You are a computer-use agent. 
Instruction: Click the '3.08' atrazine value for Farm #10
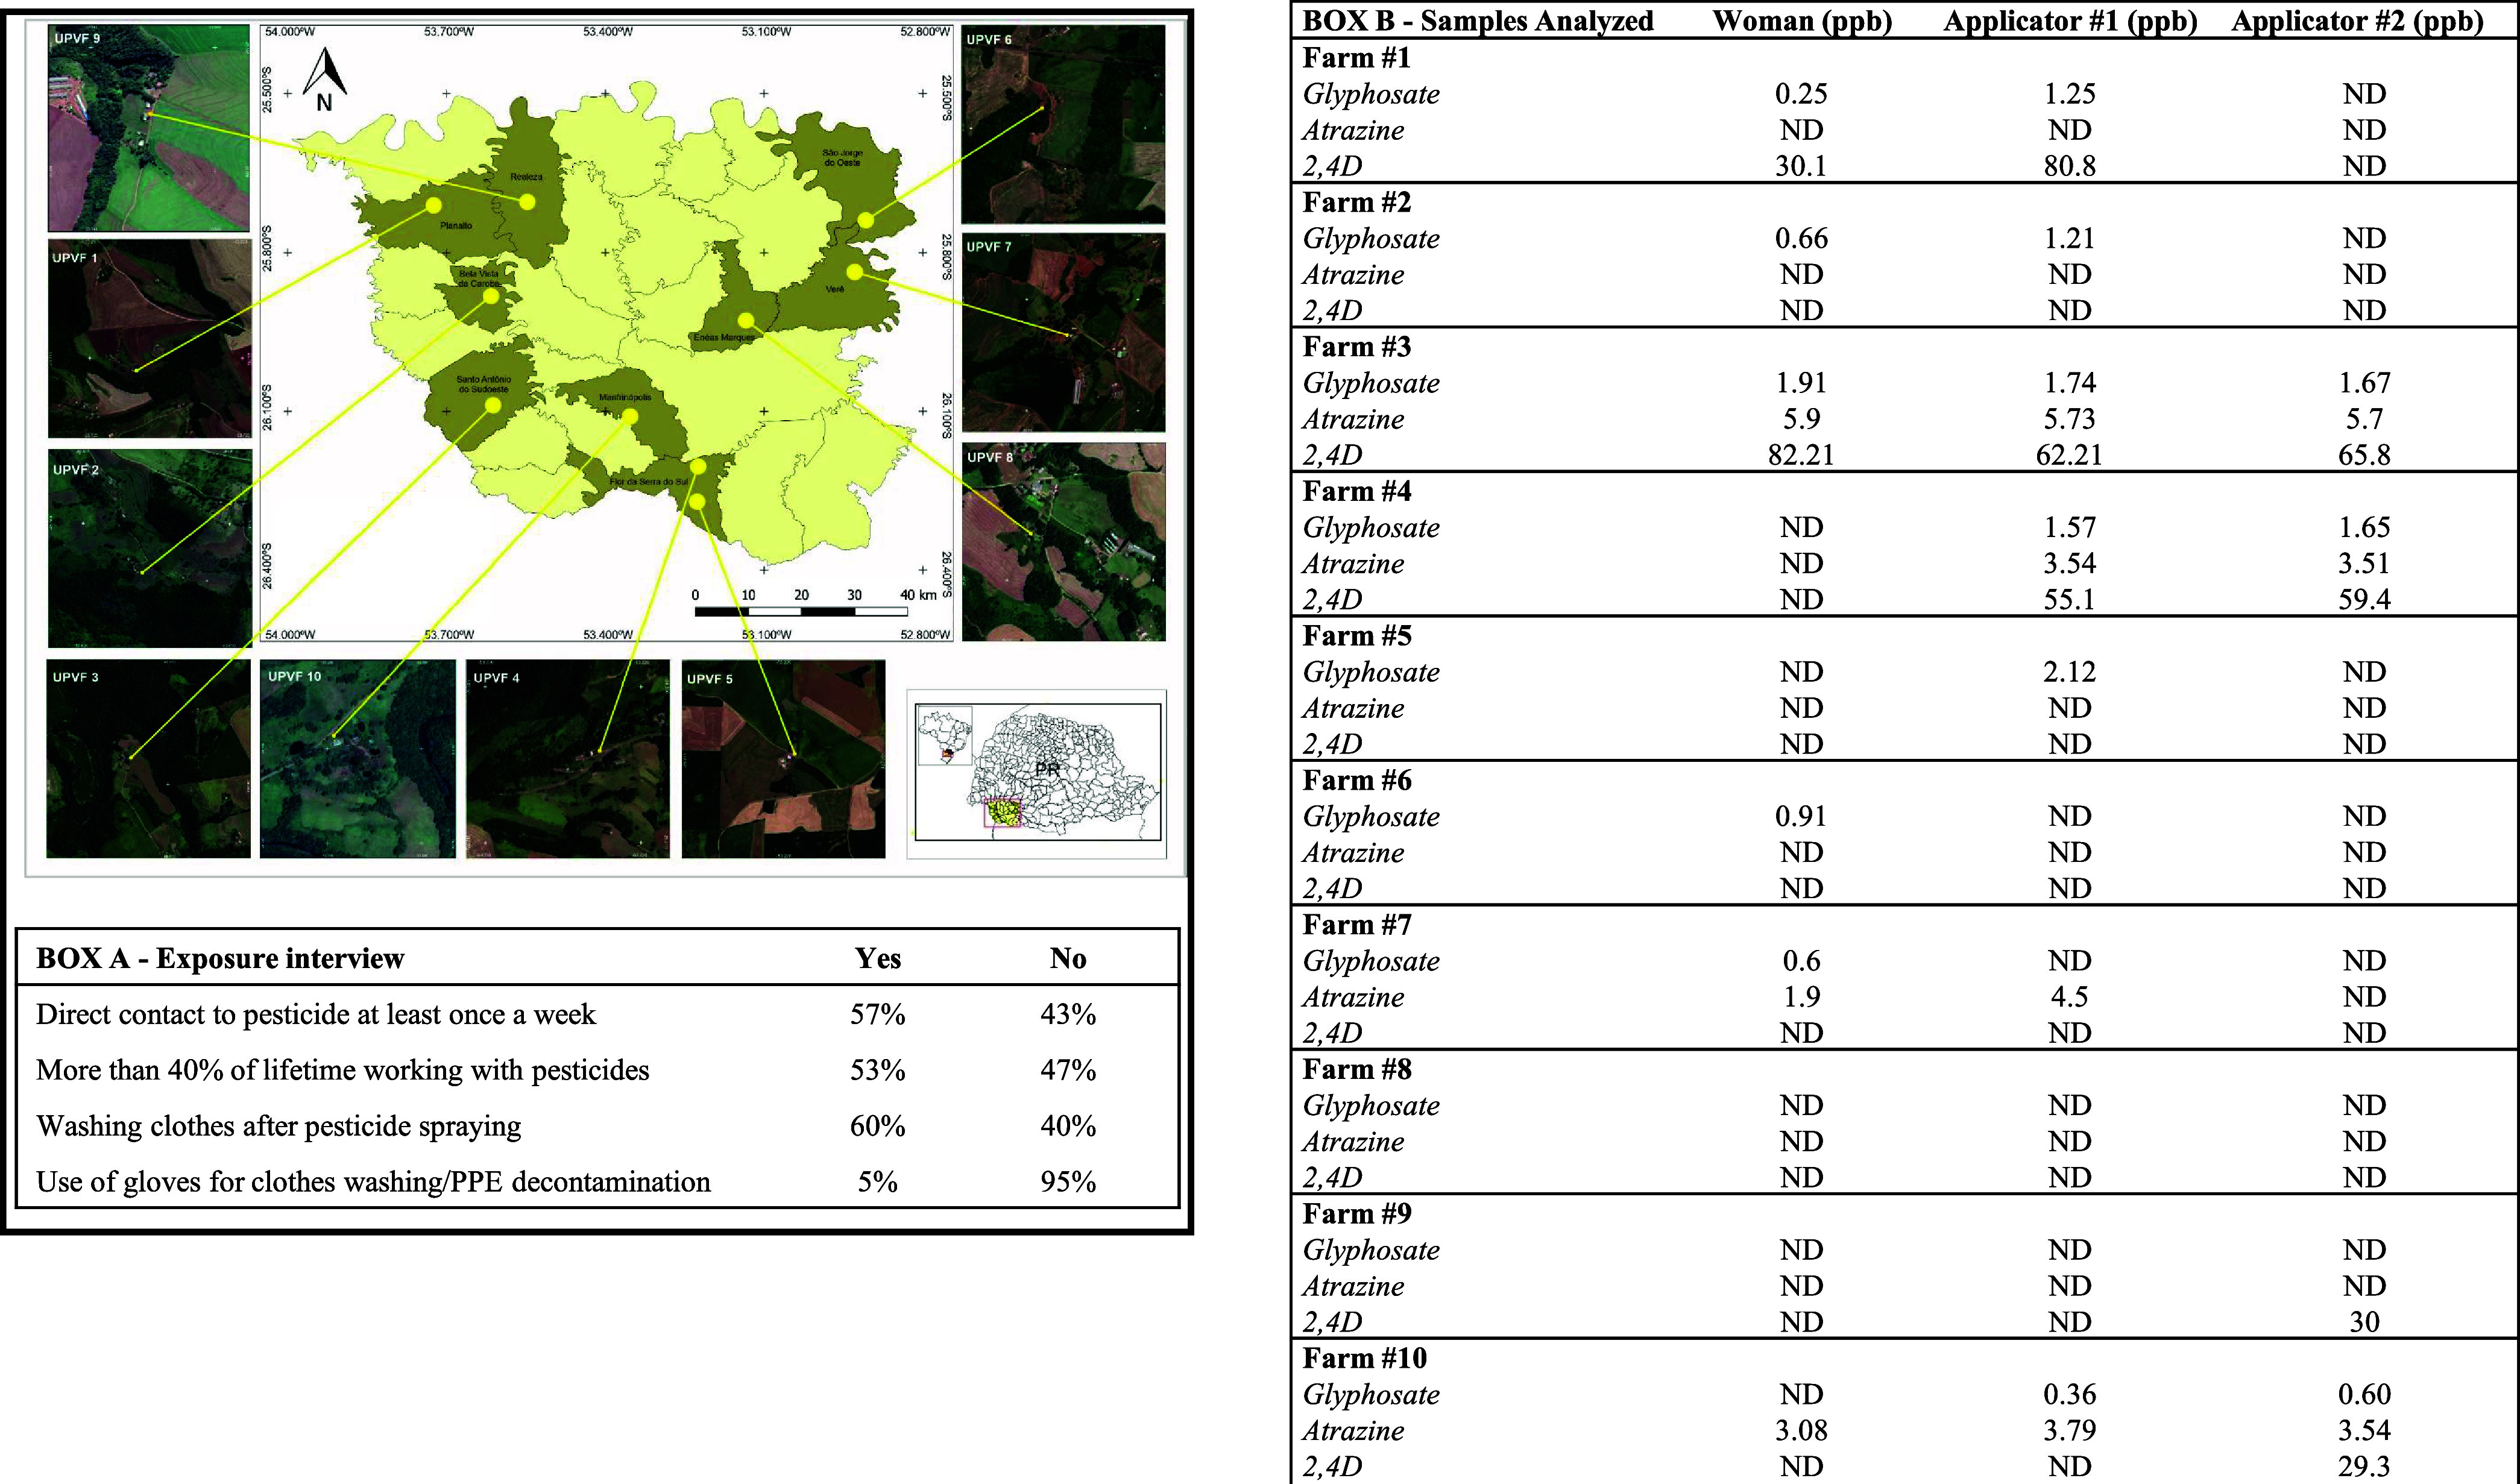tap(1801, 1431)
